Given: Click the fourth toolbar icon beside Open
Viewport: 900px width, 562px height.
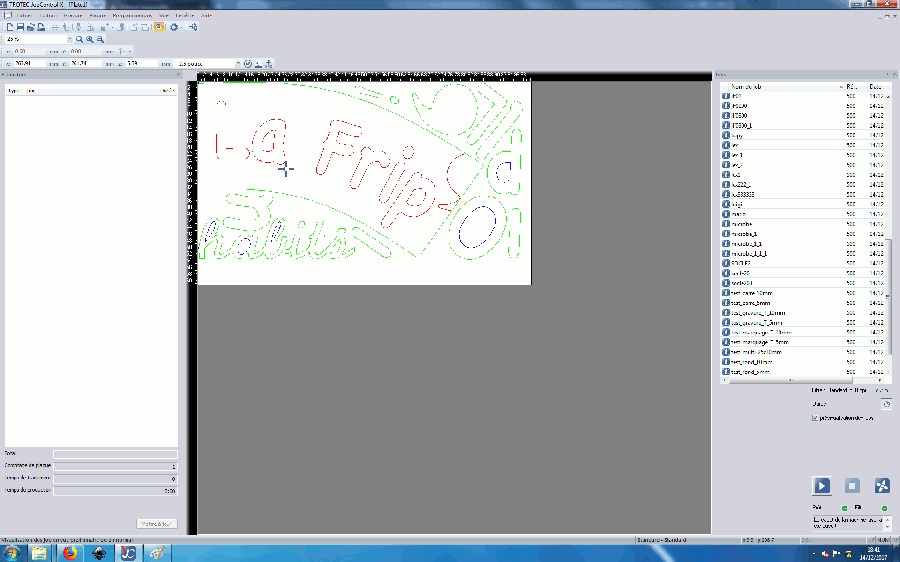Looking at the screenshot, I should (41, 27).
